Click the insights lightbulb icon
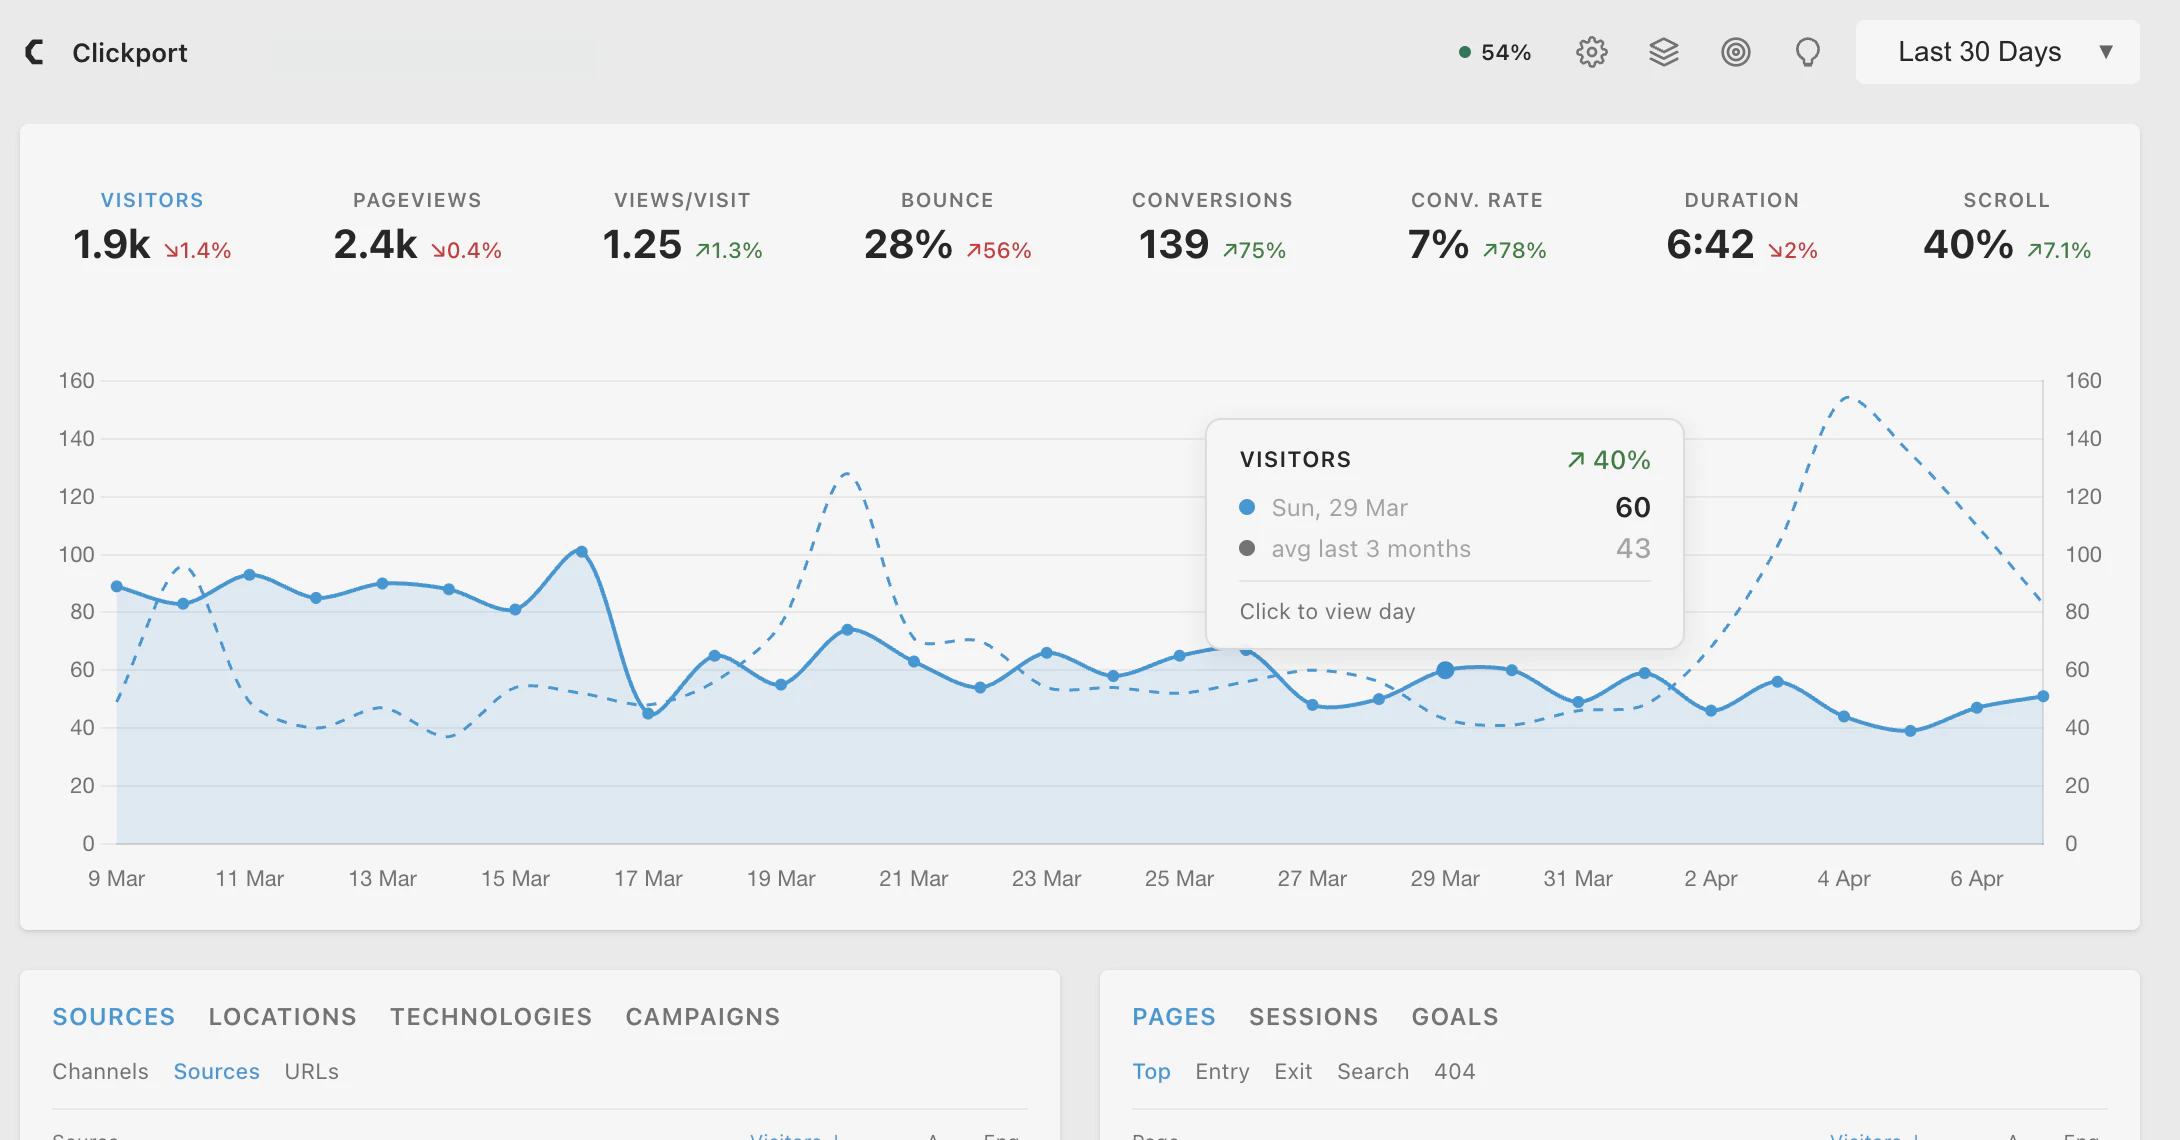 (1806, 52)
